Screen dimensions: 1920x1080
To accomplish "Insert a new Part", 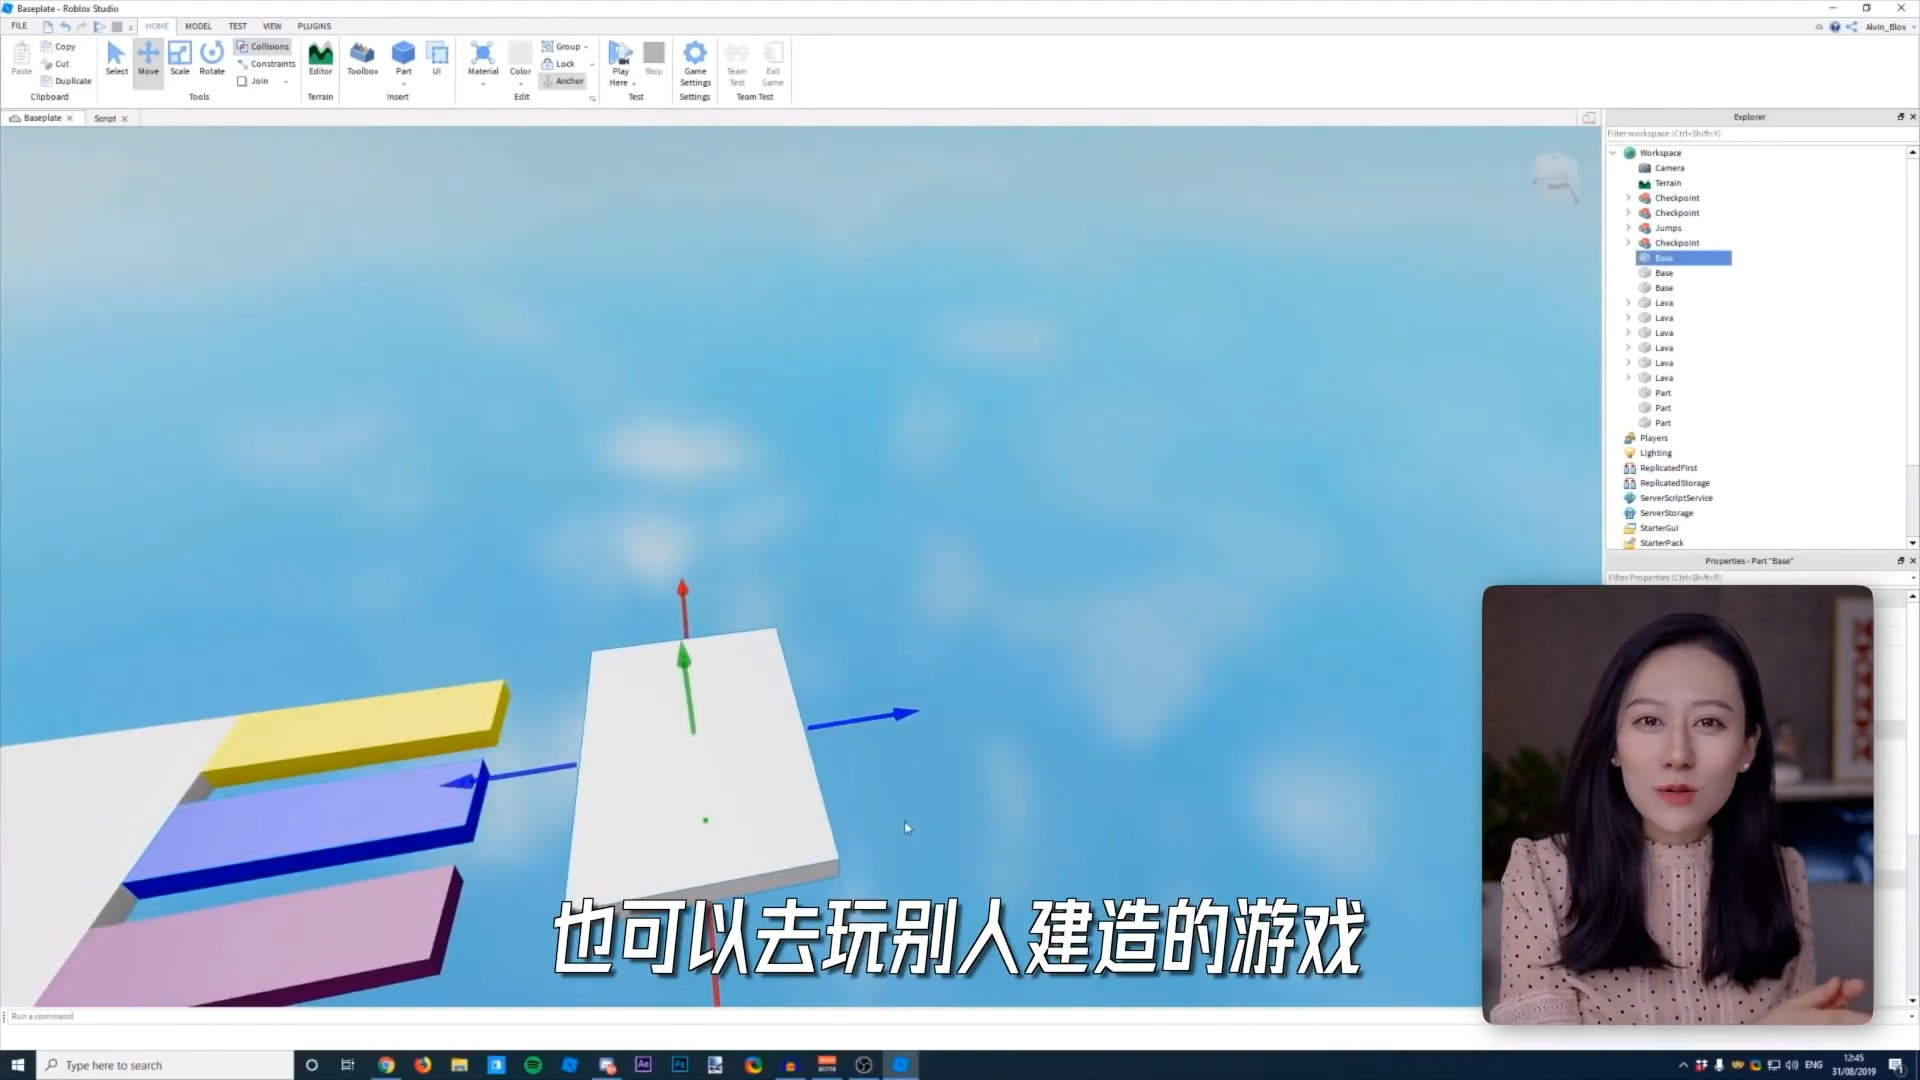I will click(x=403, y=53).
